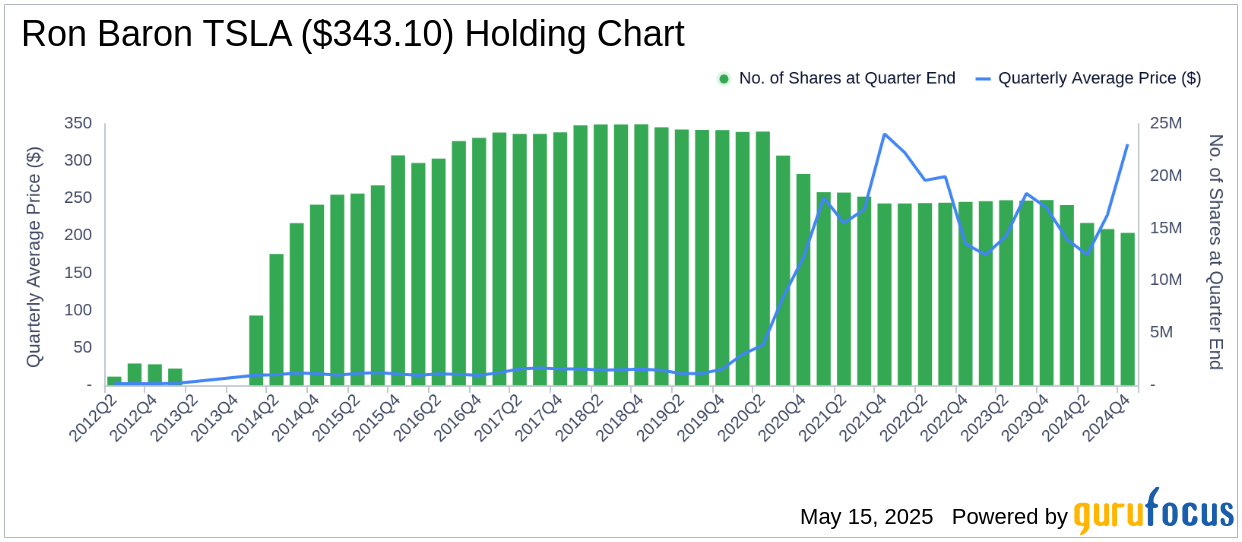Click the '150' tick on price axis
Viewport: 1242px width, 542px height.
(78, 273)
